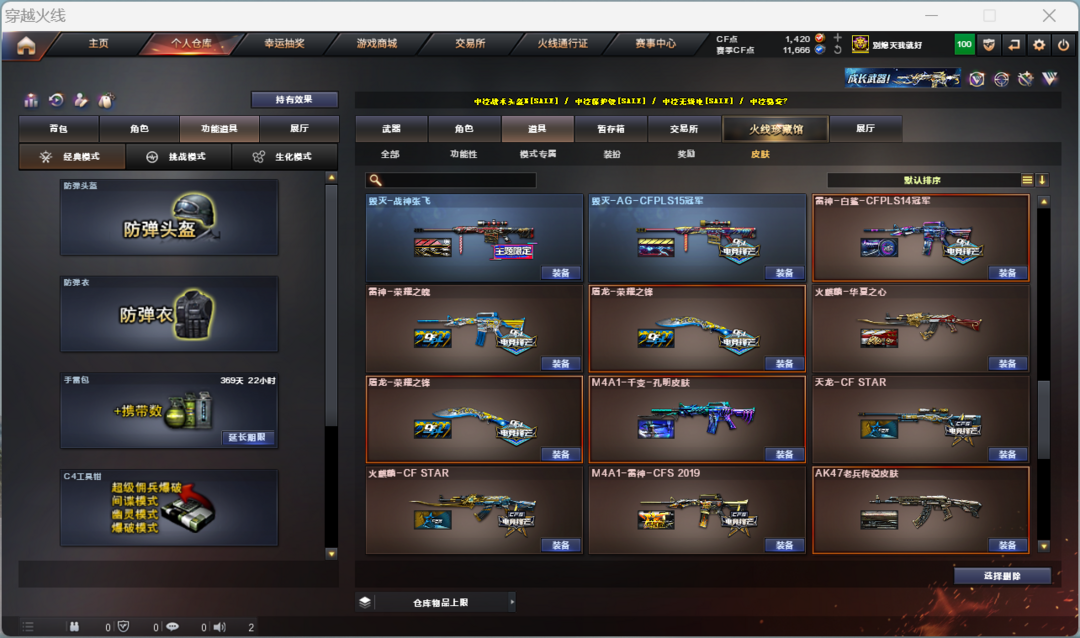Screen dimensions: 1080x638
Task: Select the 防弹头盔 item card
Action: click(169, 218)
